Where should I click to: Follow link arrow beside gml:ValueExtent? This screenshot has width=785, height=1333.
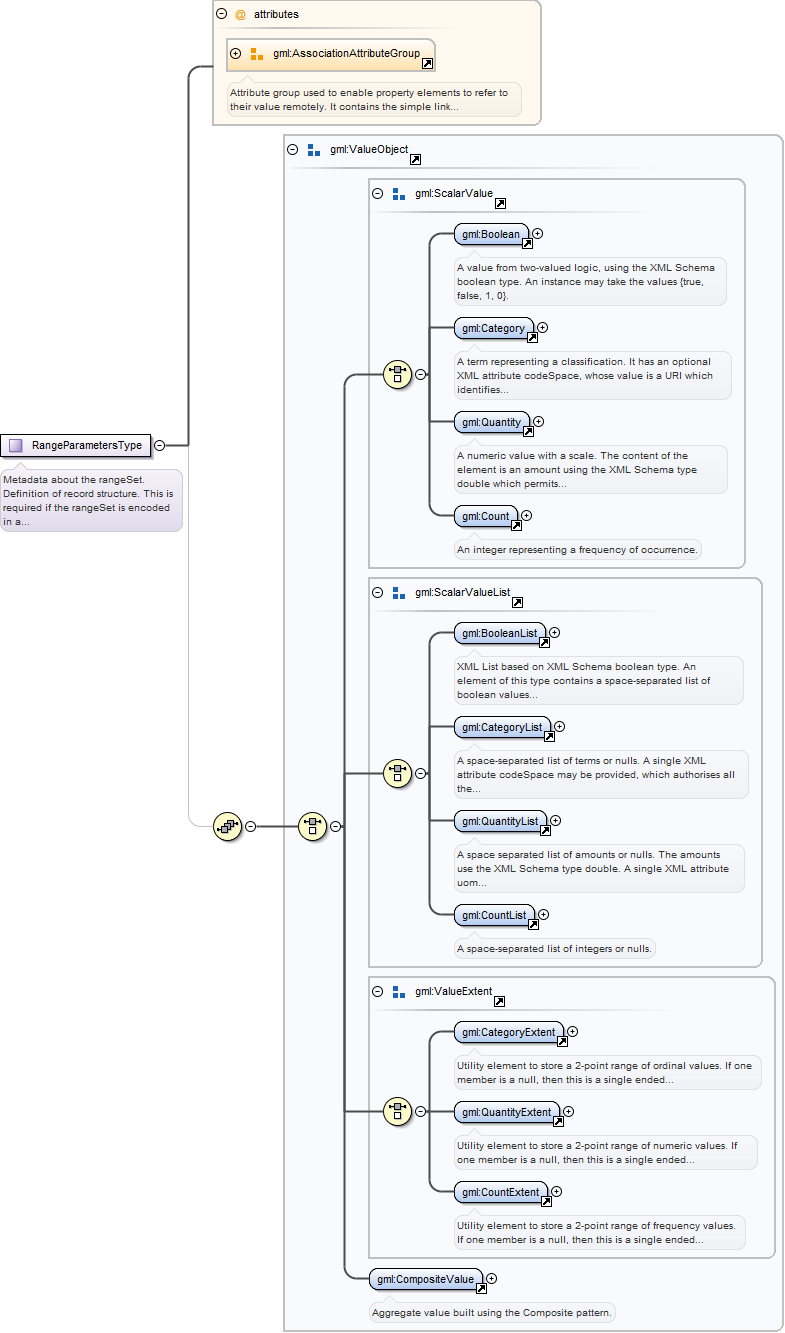(499, 1001)
